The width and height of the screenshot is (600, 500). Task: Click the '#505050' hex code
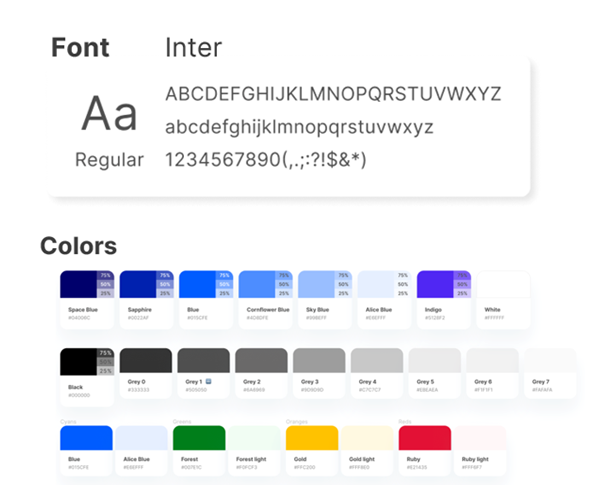pyautogui.click(x=196, y=390)
